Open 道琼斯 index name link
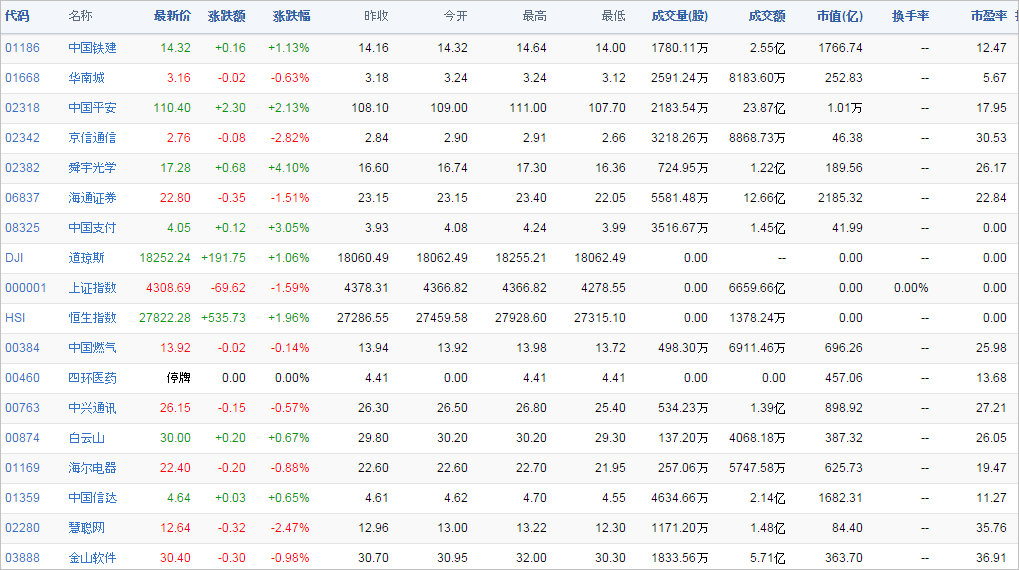The image size is (1019, 570). pyautogui.click(x=86, y=258)
